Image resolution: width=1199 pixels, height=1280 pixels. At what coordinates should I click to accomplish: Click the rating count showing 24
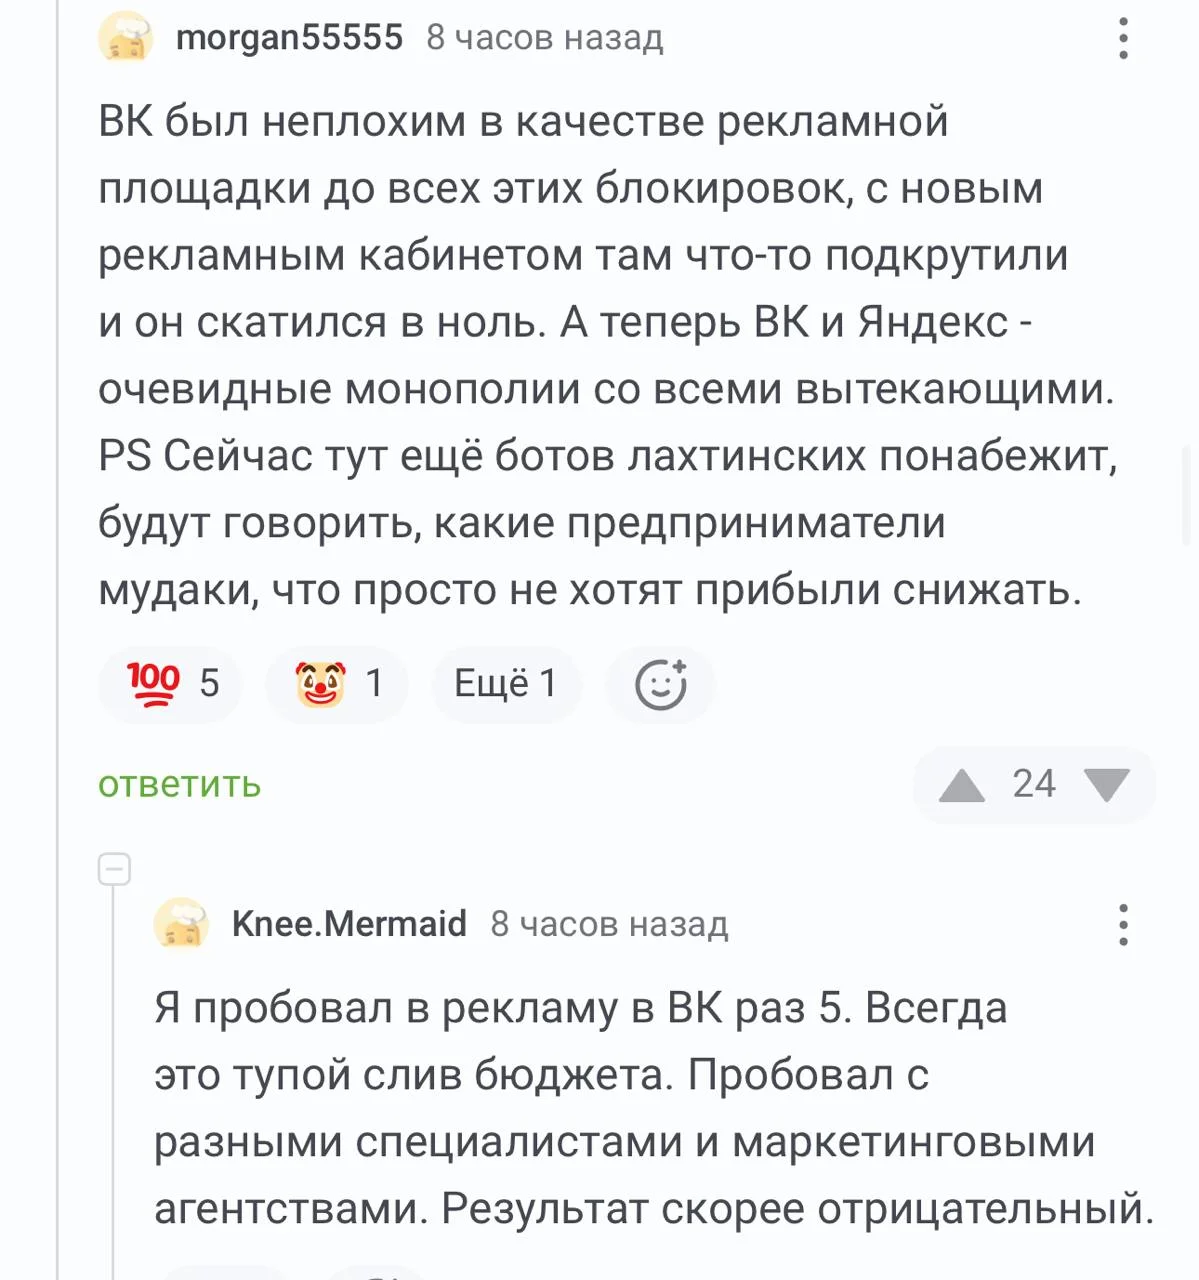tap(1034, 786)
